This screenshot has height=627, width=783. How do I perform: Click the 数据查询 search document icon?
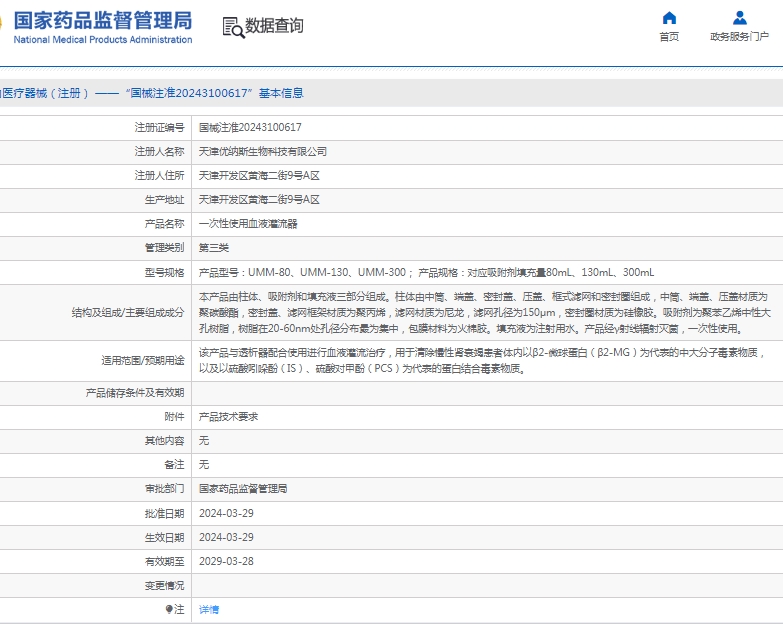click(x=233, y=27)
